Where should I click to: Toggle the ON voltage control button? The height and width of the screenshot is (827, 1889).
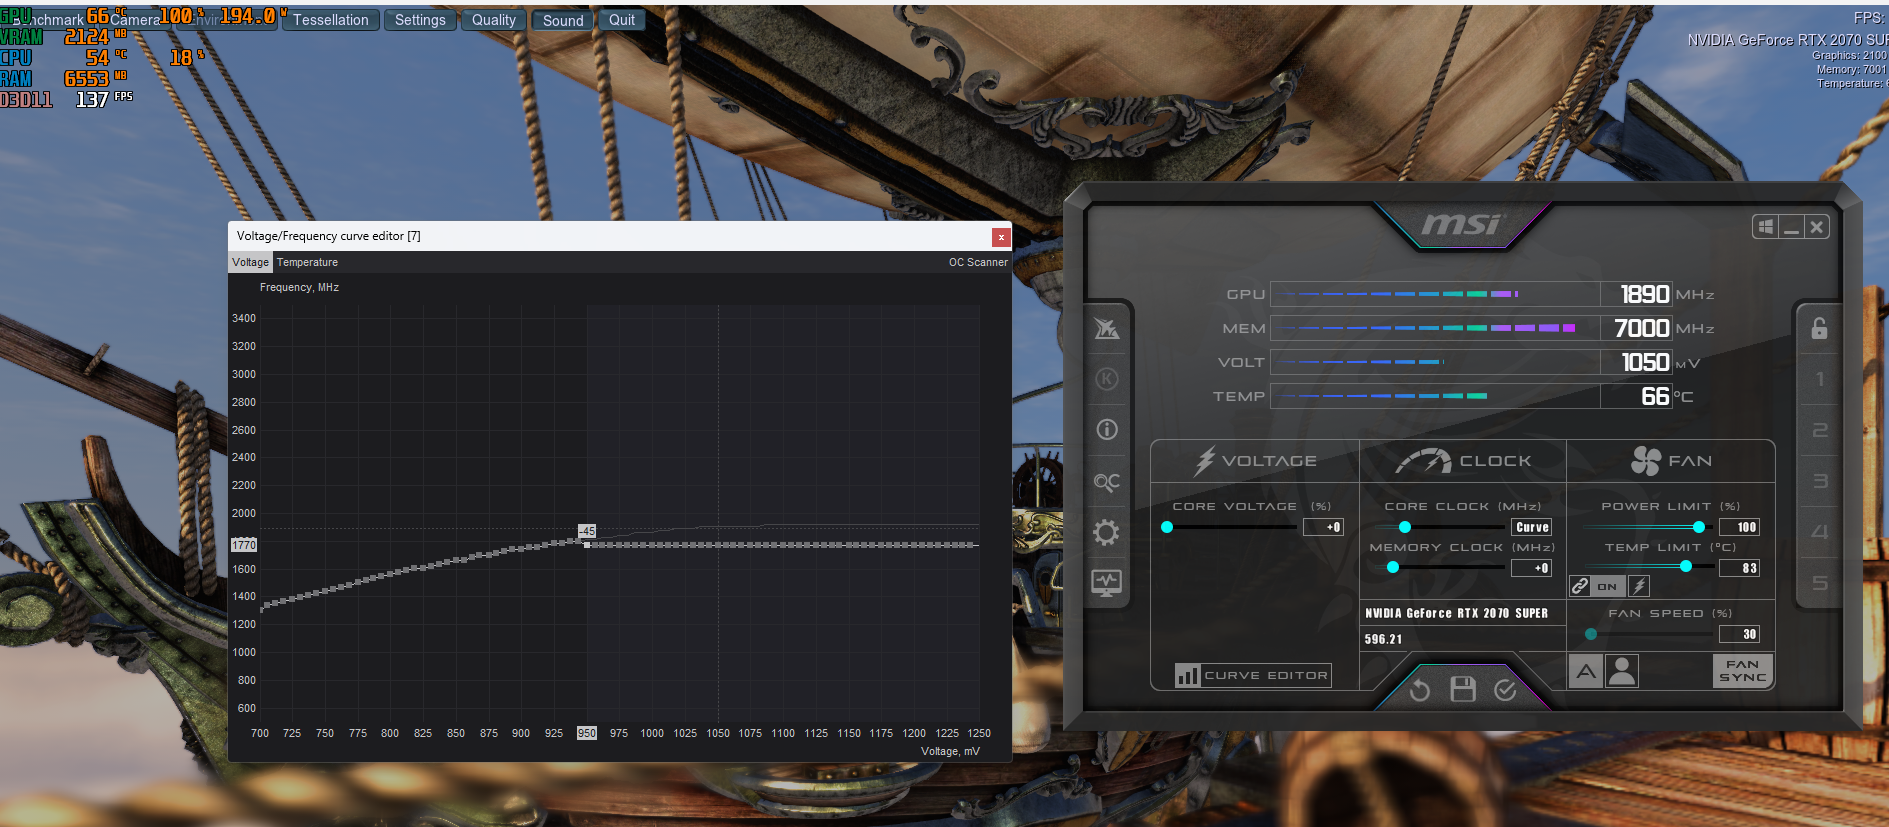[1607, 586]
